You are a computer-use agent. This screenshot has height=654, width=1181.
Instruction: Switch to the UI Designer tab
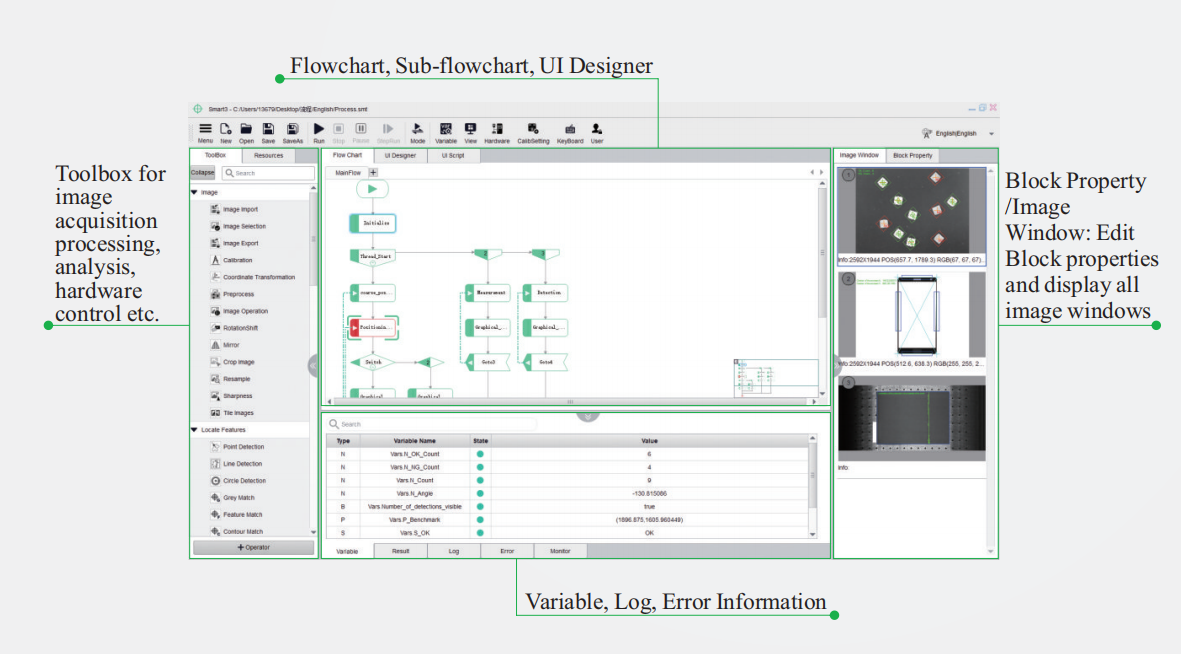(400, 155)
